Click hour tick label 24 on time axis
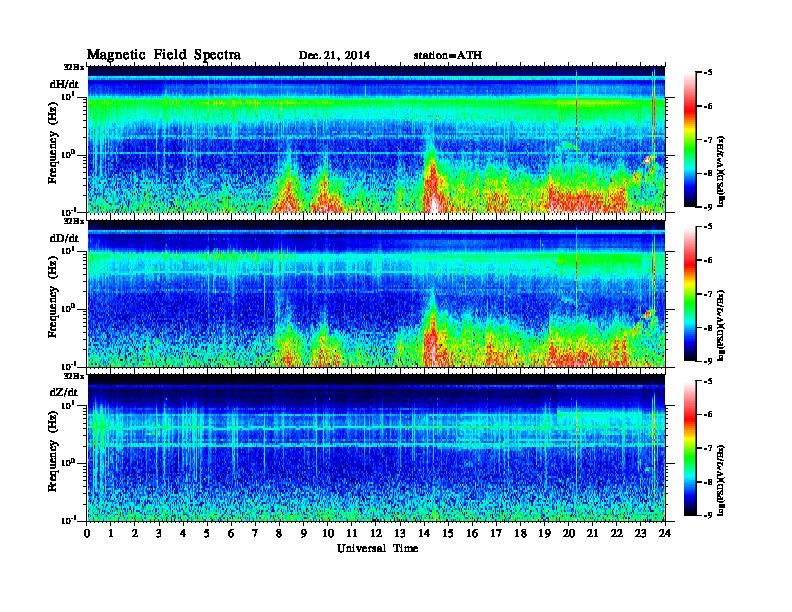Screen dimensions: 792x612 665,533
